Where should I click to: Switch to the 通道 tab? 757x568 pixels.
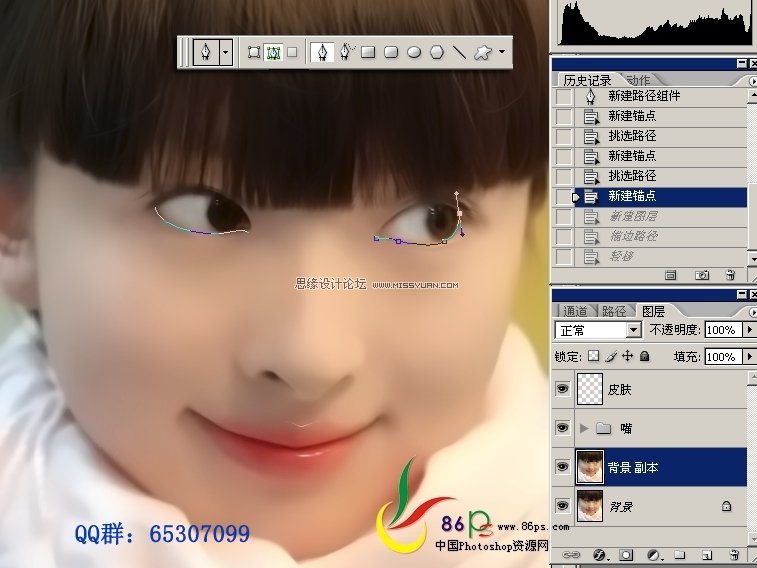pos(575,311)
